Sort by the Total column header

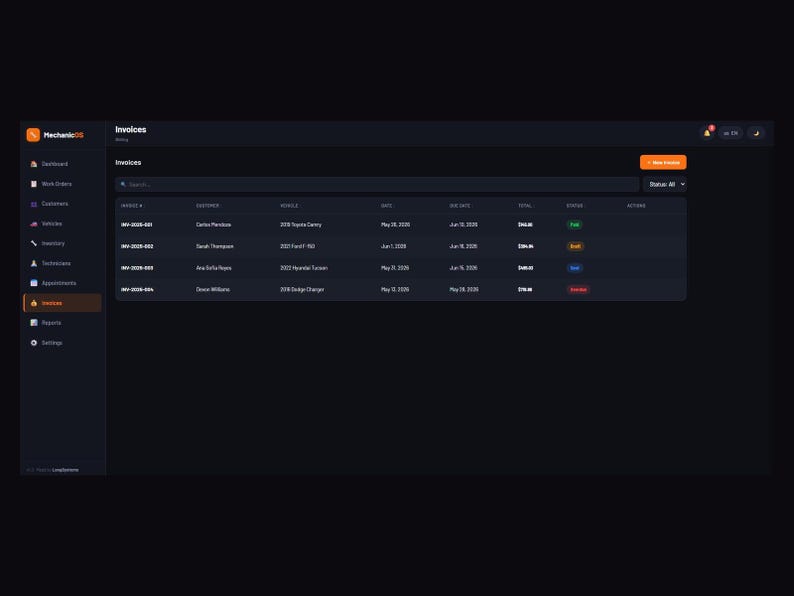pos(525,206)
